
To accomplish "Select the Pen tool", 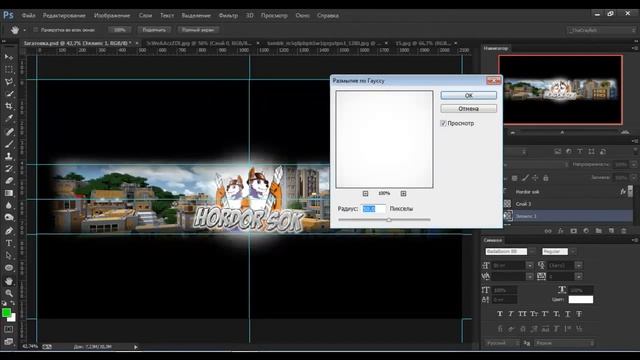I will tap(9, 231).
